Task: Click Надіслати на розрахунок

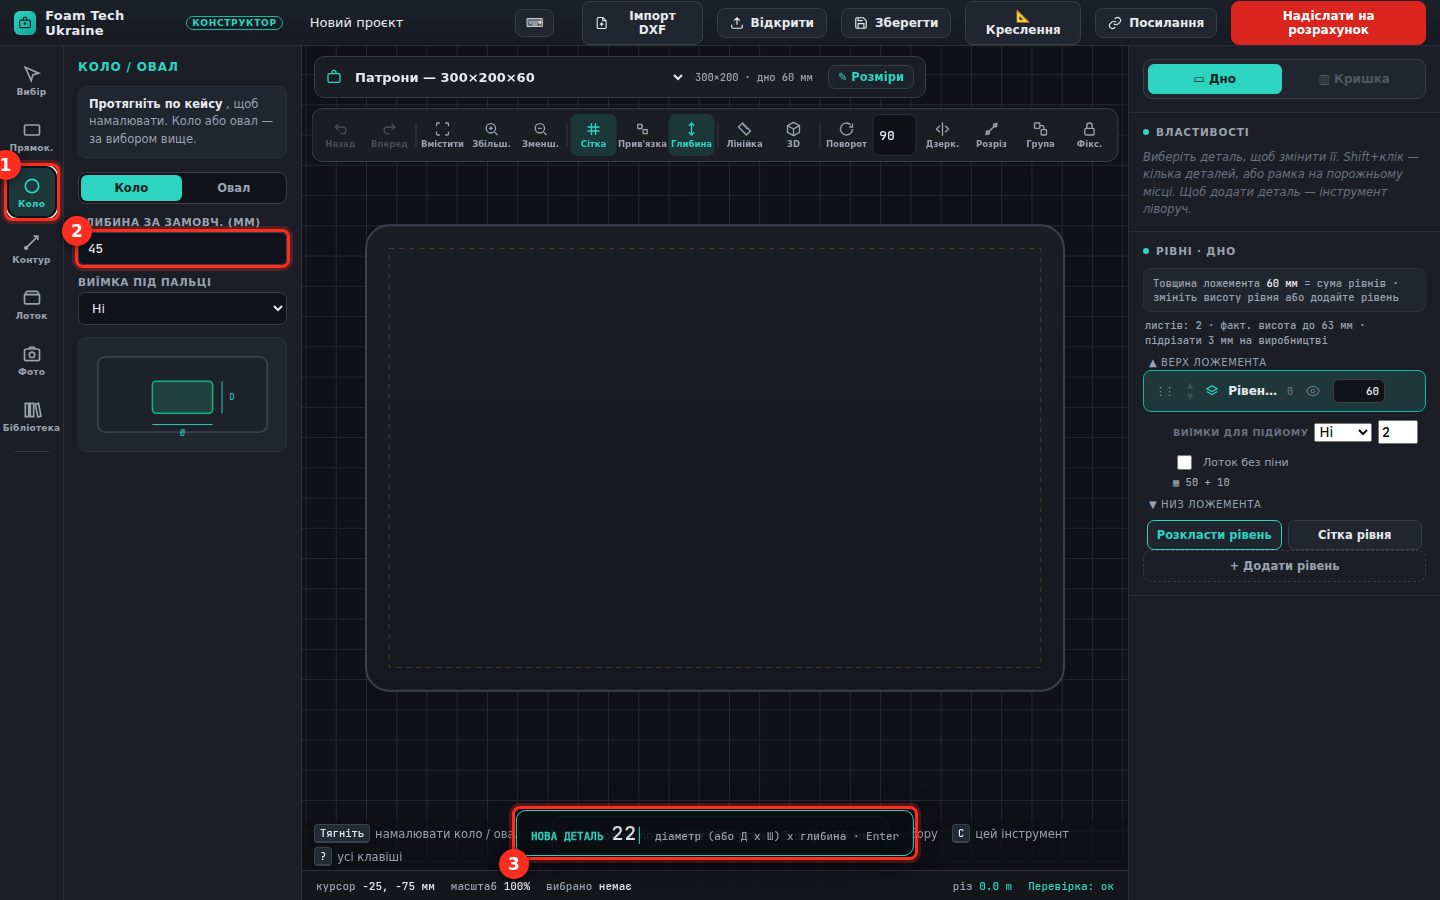Action: pos(1328,23)
